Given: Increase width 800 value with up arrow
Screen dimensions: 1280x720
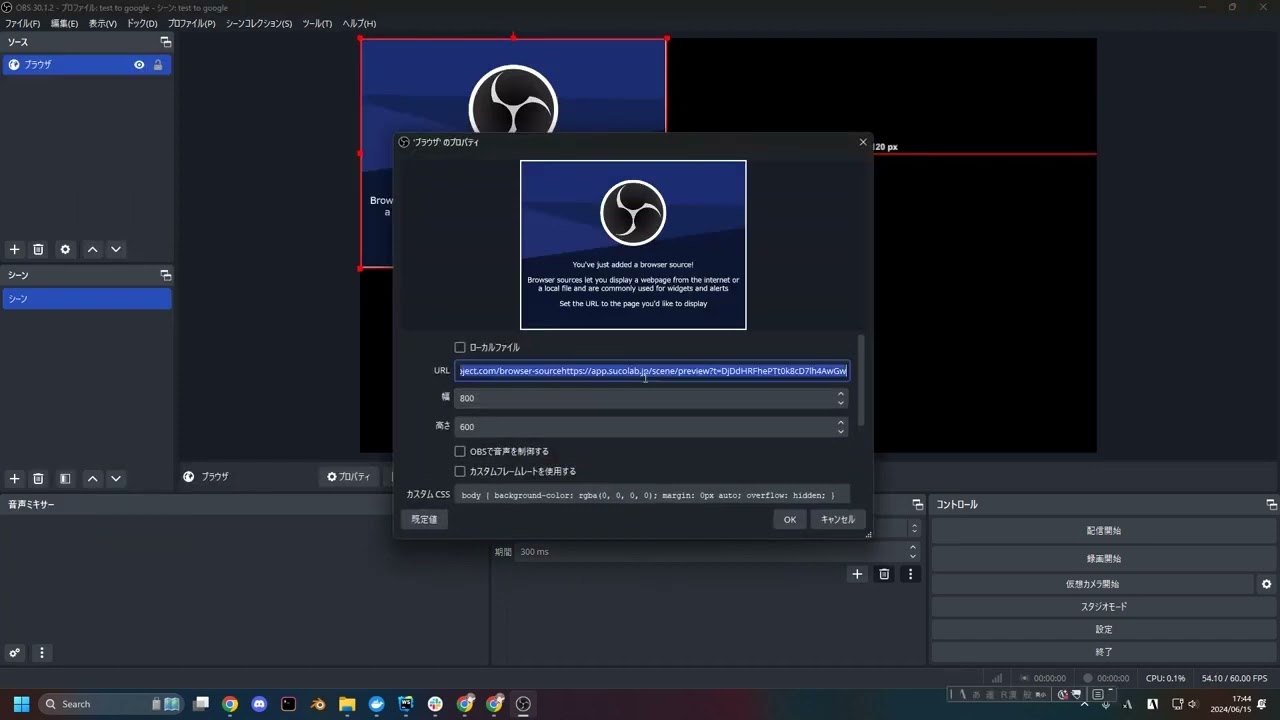Looking at the screenshot, I should point(841,394).
